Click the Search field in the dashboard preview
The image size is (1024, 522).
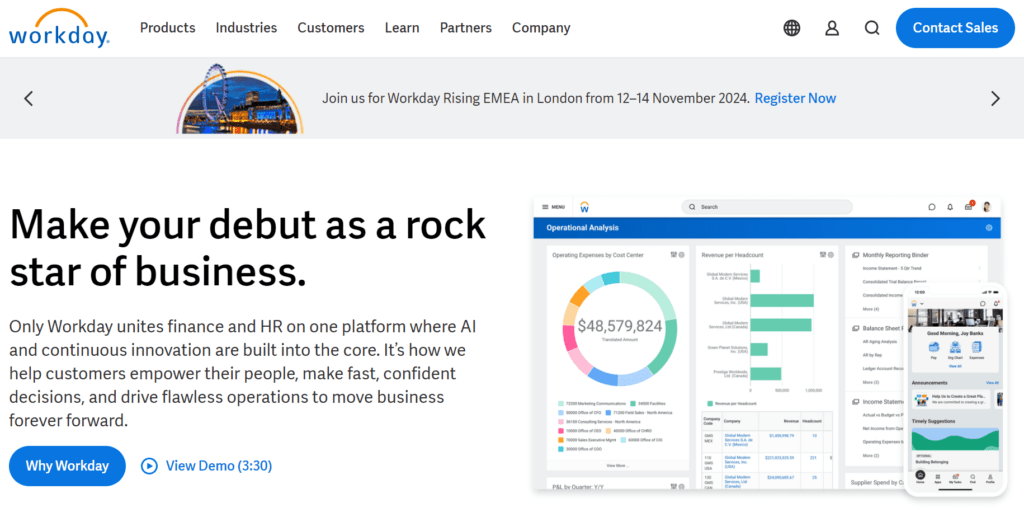767,207
